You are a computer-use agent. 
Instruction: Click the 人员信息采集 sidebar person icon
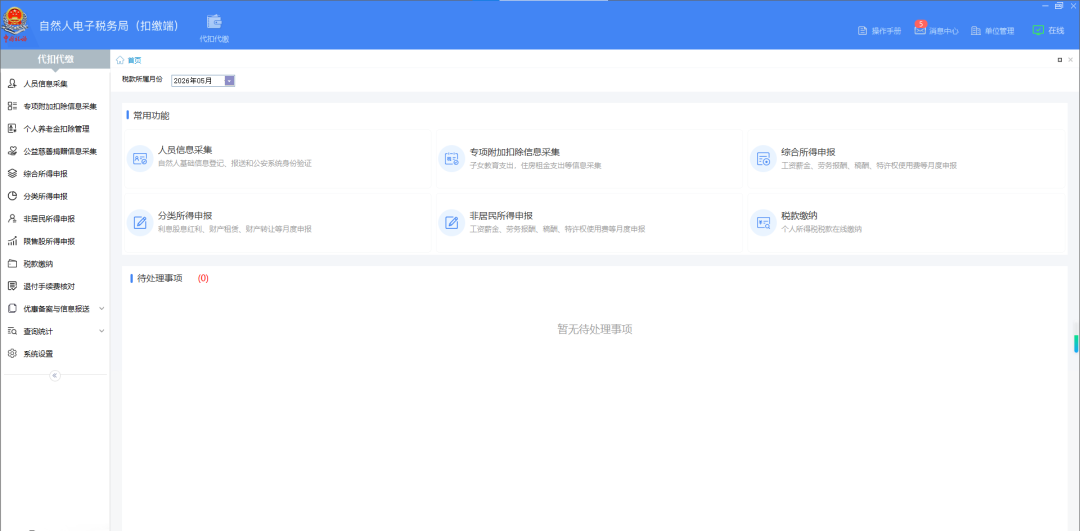(x=12, y=84)
